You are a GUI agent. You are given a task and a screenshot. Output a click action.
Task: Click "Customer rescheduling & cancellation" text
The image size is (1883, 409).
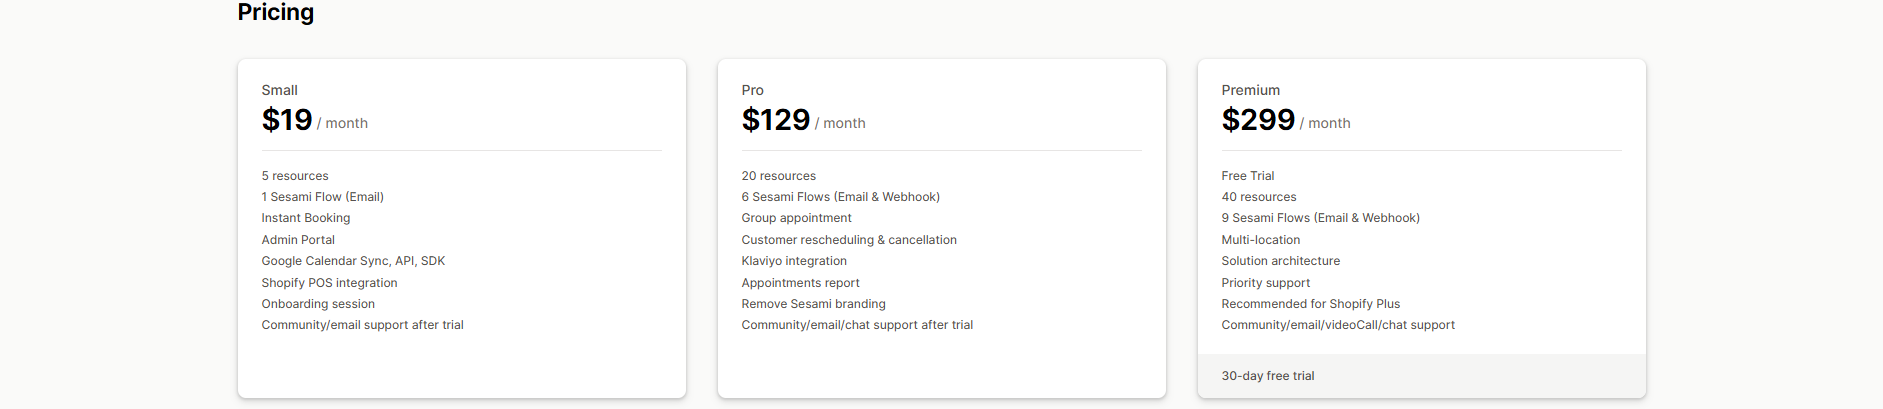tap(849, 240)
